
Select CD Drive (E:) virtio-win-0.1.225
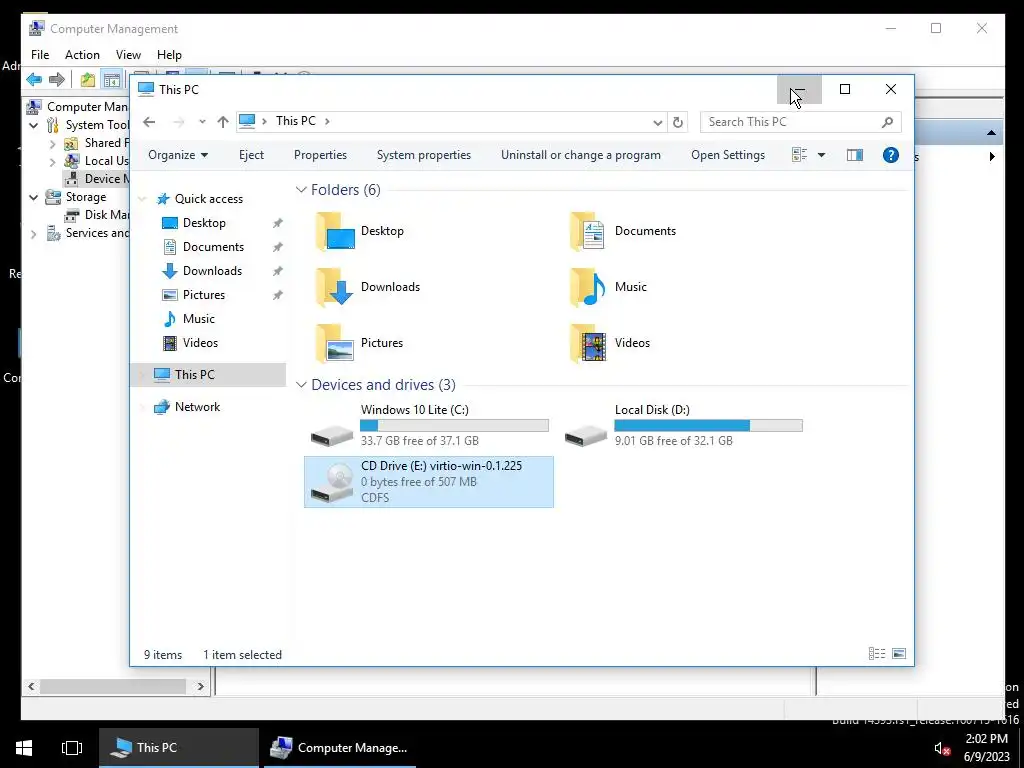[429, 482]
